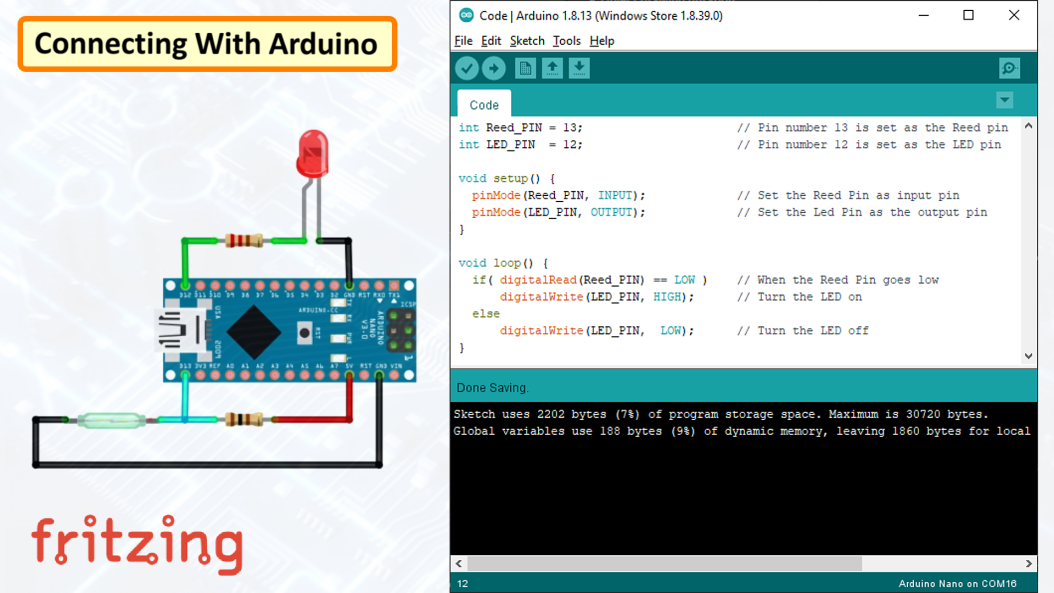Click the red LED in the diagram
This screenshot has width=1054, height=593.
(313, 154)
